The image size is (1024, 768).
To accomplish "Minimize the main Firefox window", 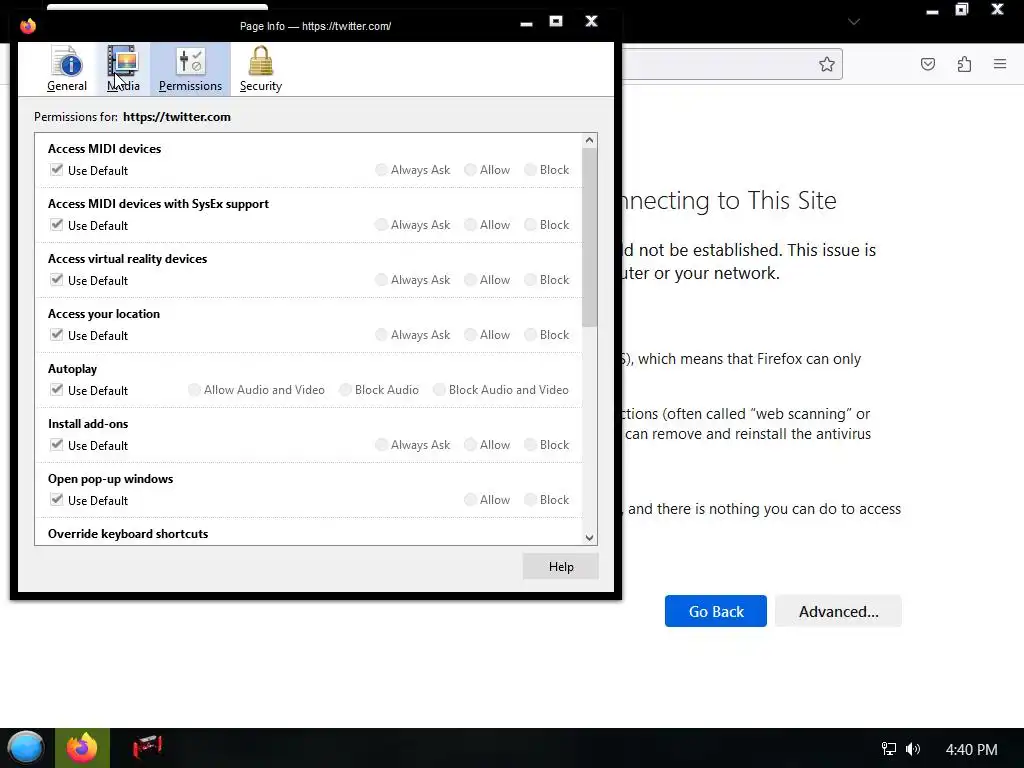I will pos(932,10).
